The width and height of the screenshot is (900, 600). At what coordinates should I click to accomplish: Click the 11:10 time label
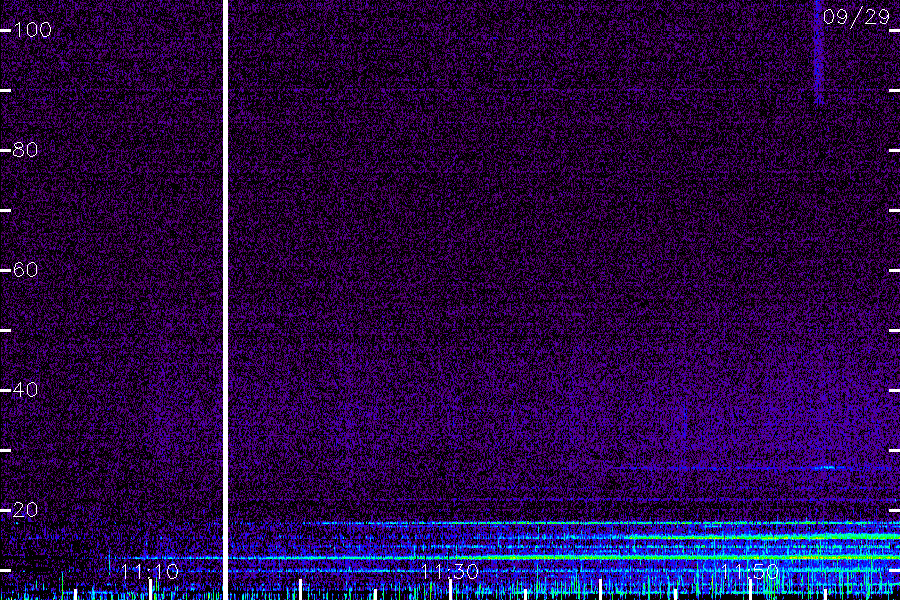[150, 572]
